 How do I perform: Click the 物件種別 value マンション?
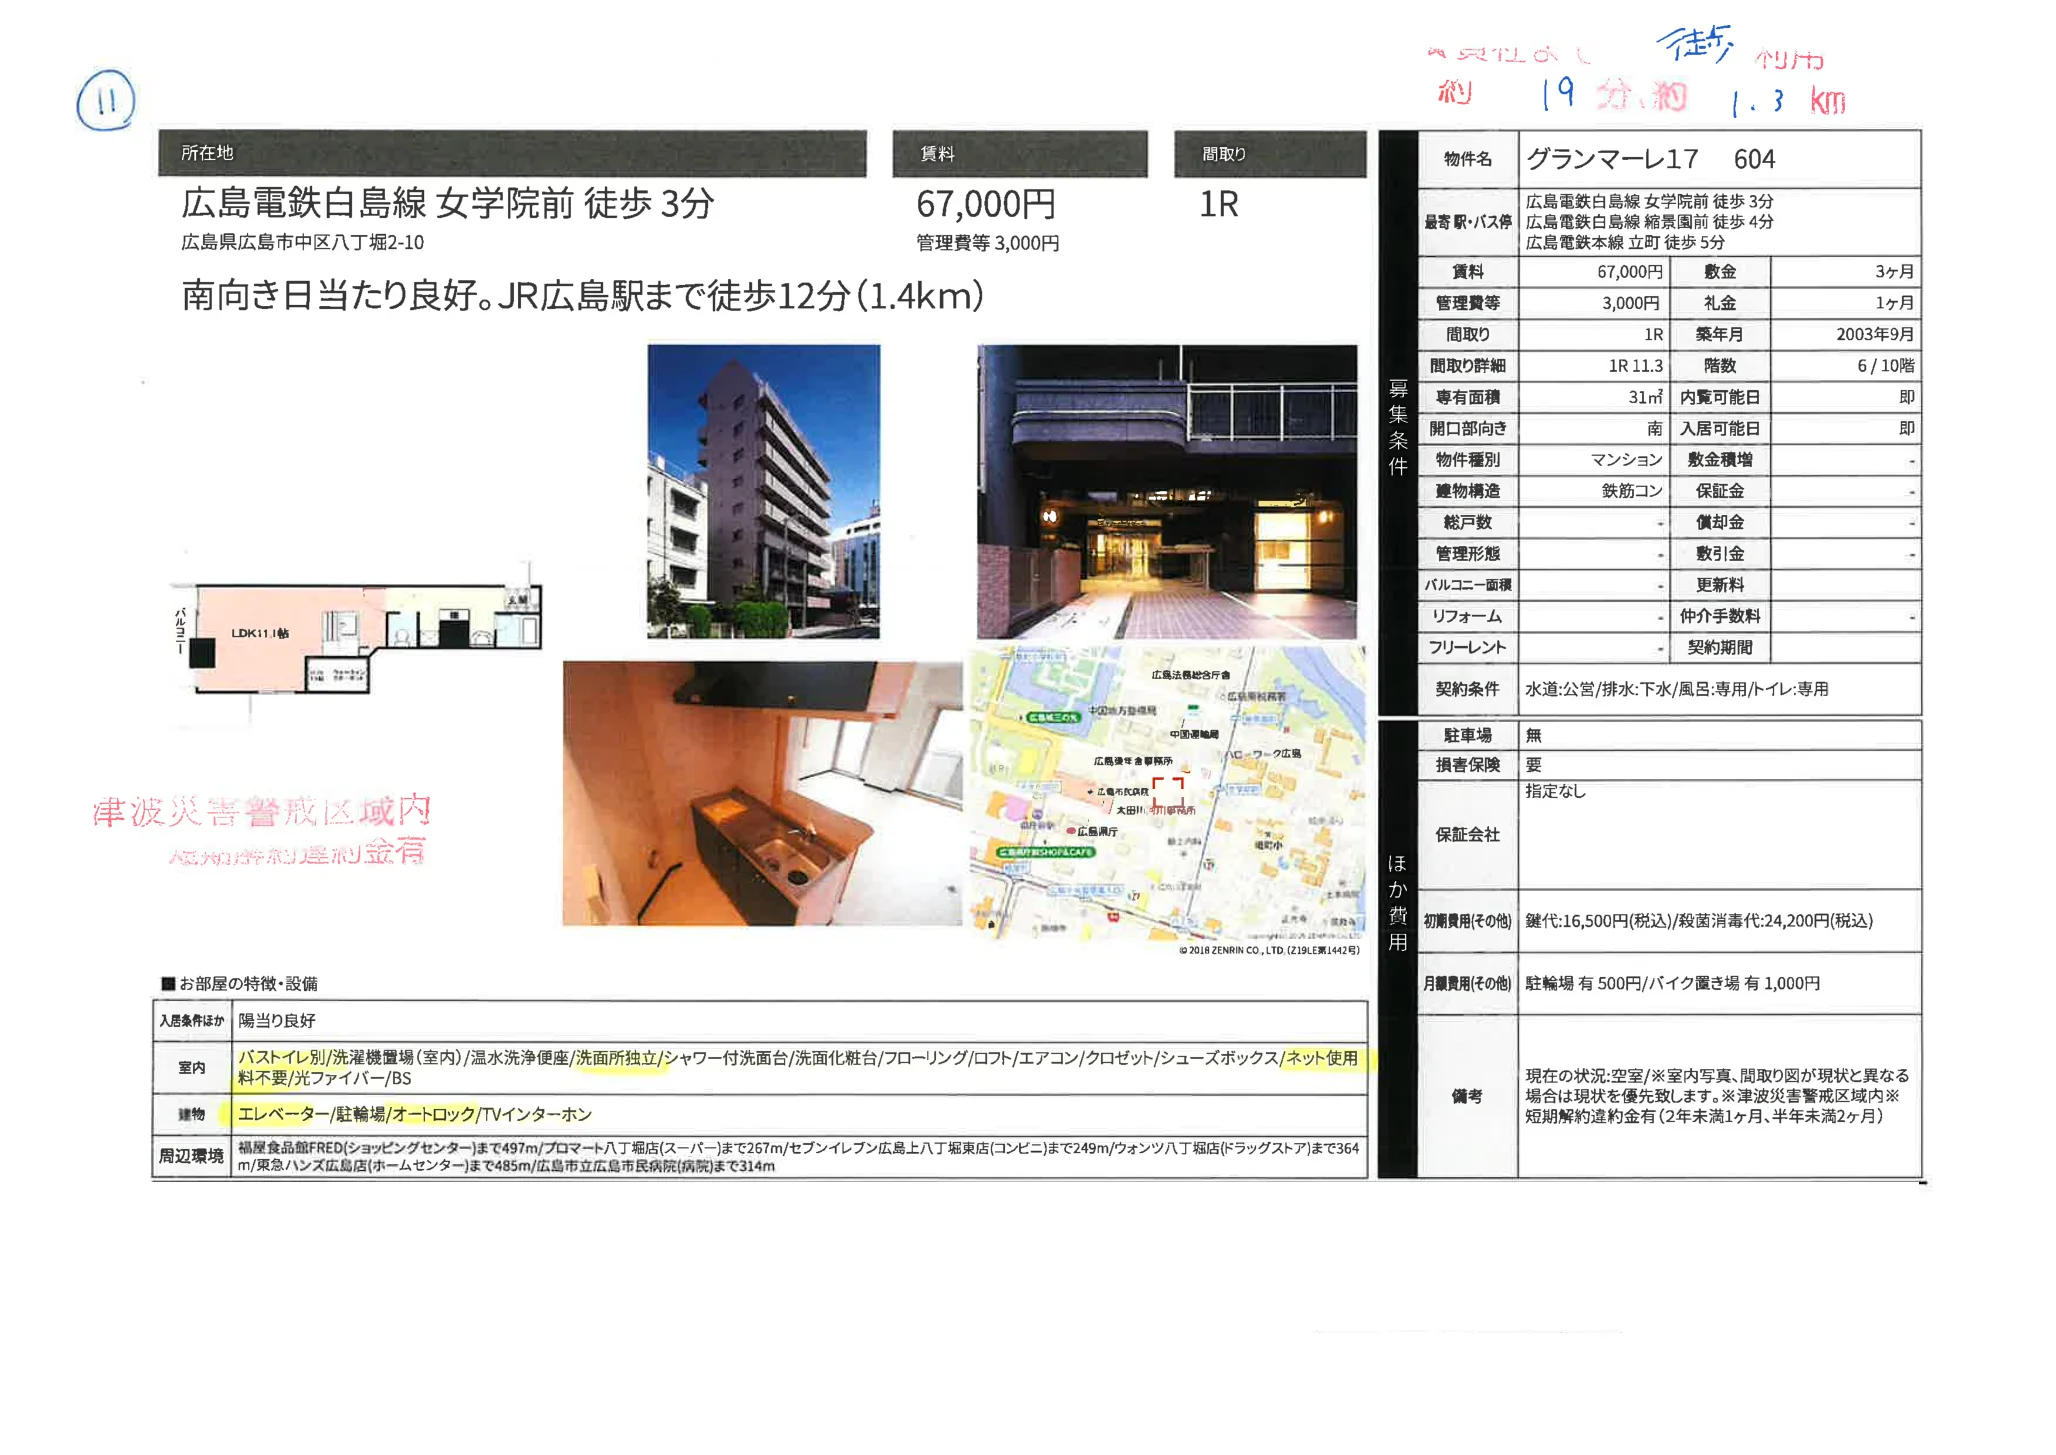1627,460
